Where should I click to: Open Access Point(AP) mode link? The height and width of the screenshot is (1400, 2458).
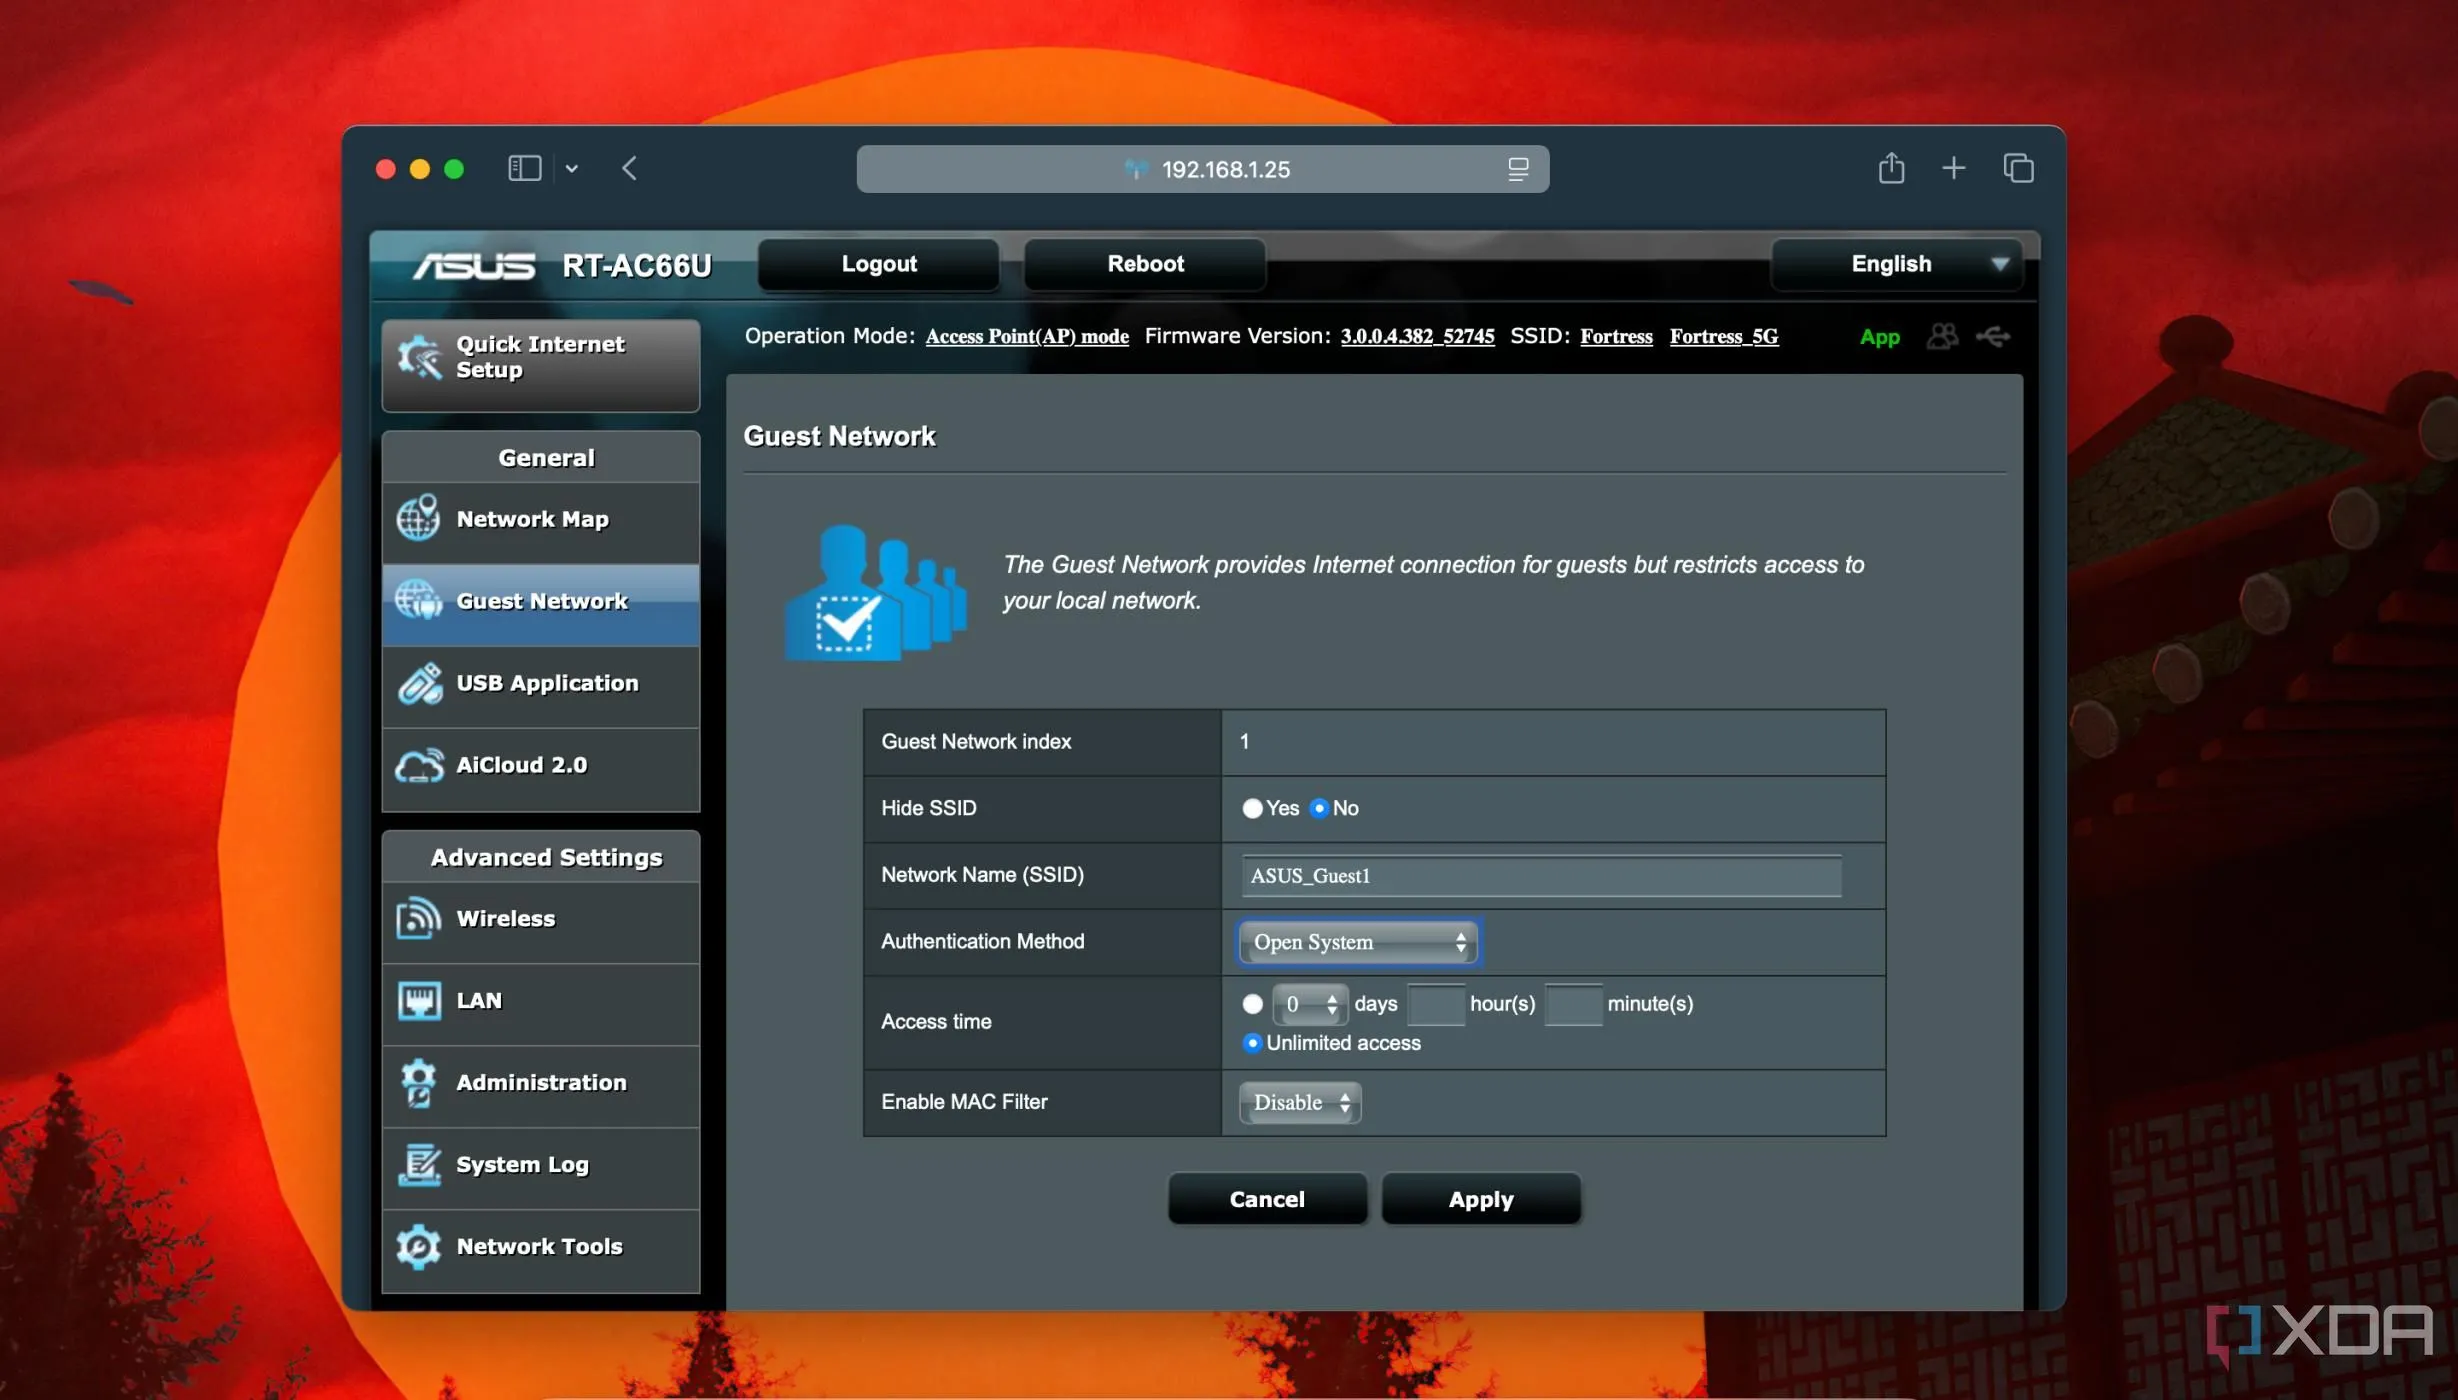point(1027,337)
